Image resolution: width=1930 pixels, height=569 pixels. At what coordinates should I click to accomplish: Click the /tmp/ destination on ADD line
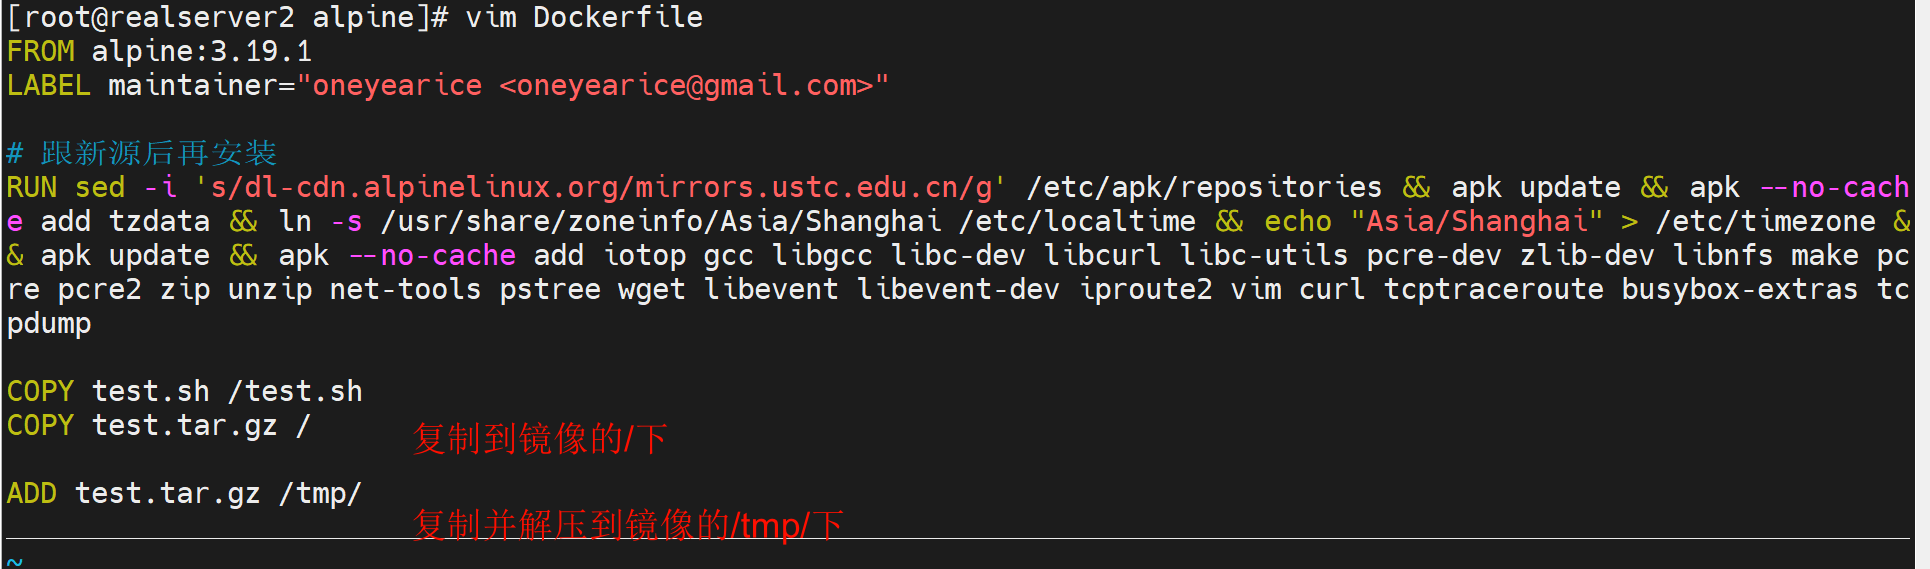coord(320,493)
